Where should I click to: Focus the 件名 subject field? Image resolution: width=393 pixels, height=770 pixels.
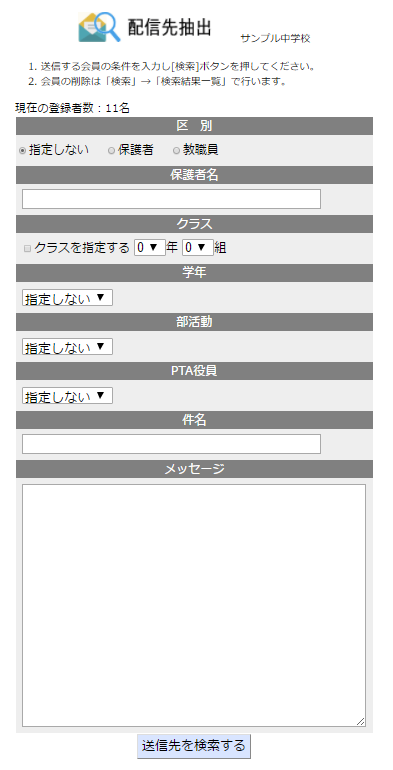(171, 444)
